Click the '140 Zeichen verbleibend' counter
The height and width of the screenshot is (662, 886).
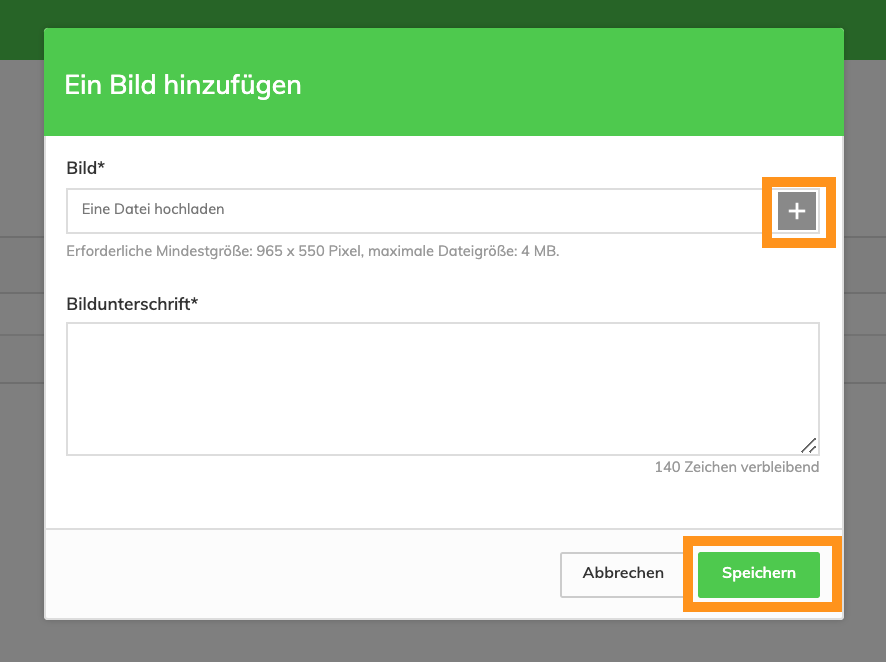736,467
